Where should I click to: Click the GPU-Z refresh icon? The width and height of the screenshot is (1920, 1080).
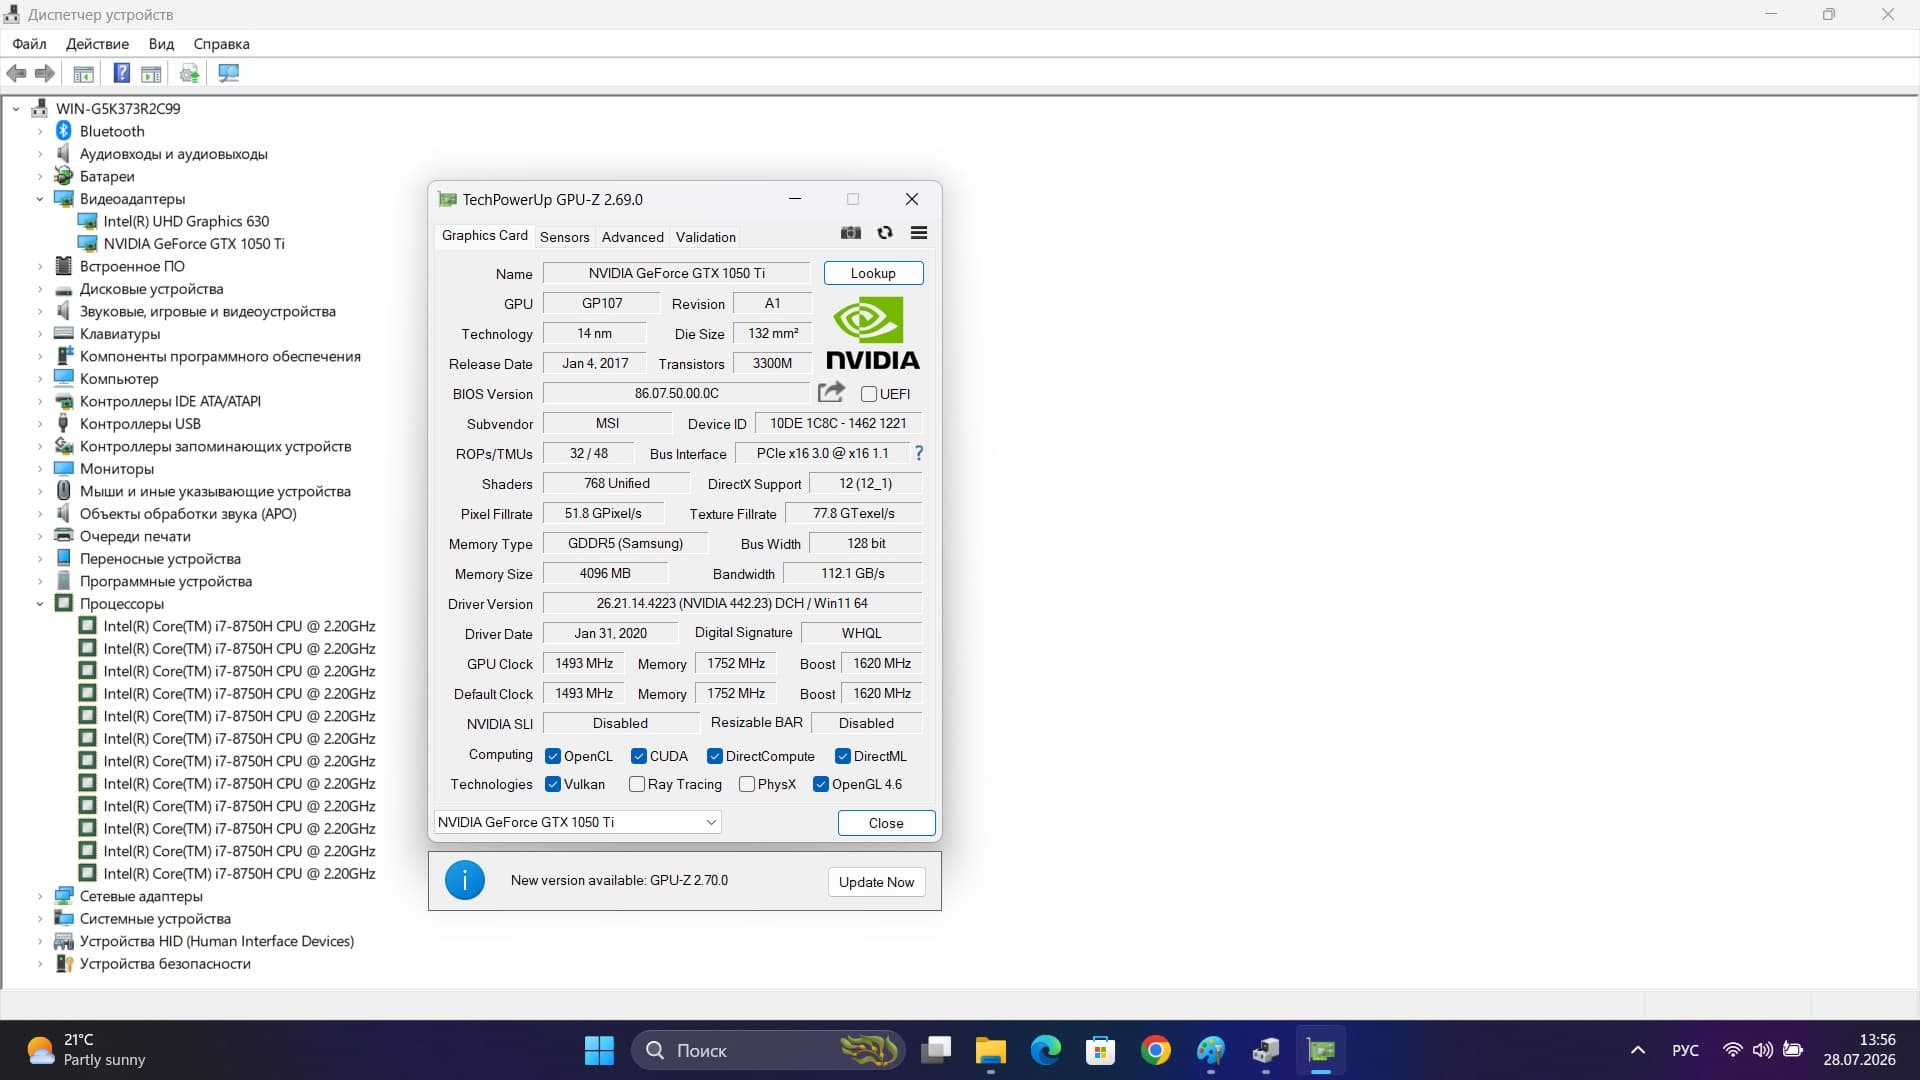pyautogui.click(x=885, y=233)
